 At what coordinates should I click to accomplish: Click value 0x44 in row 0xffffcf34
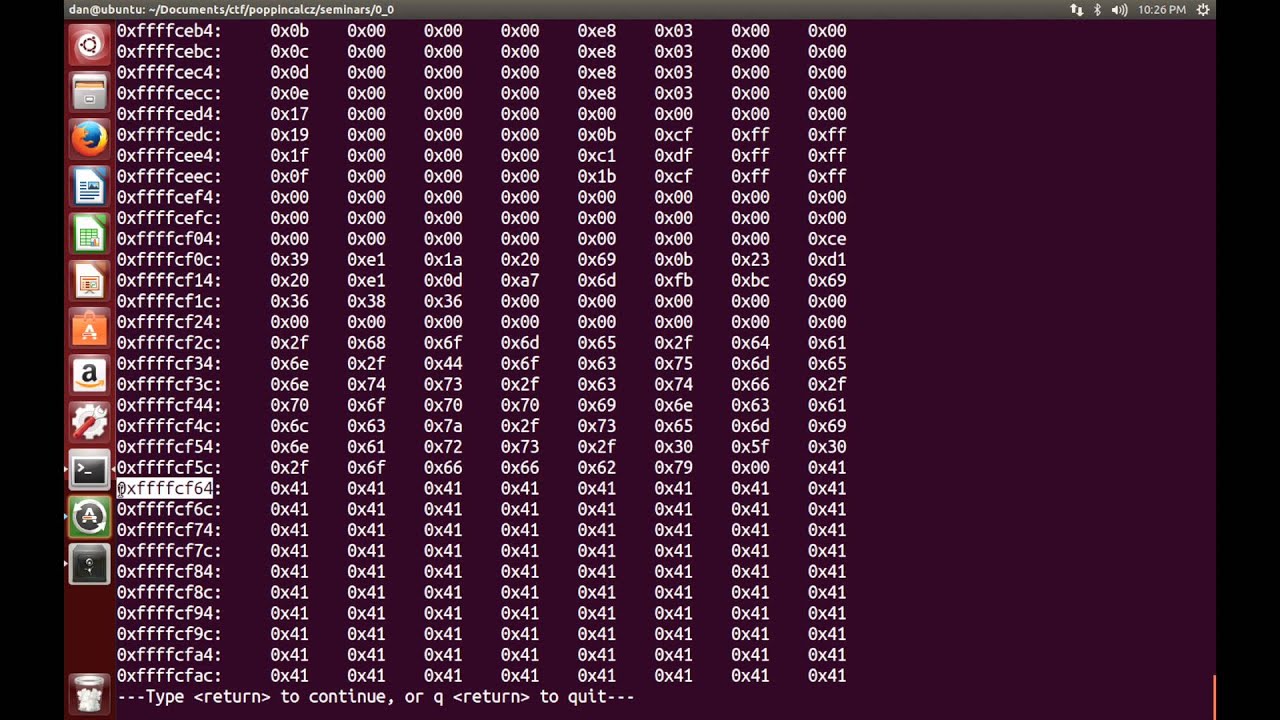pyautogui.click(x=443, y=364)
